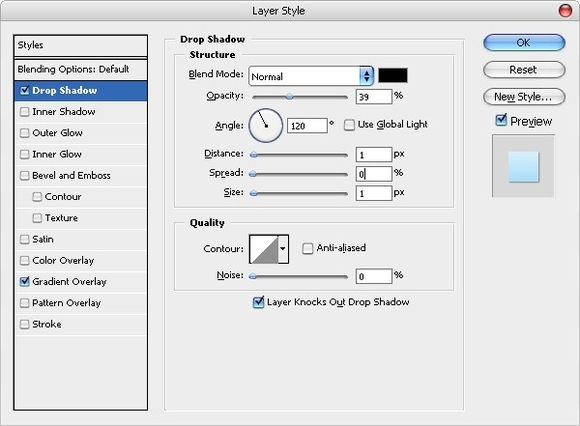
Task: Uncheck Layer Knocks Out Drop Shadow
Action: coord(258,302)
